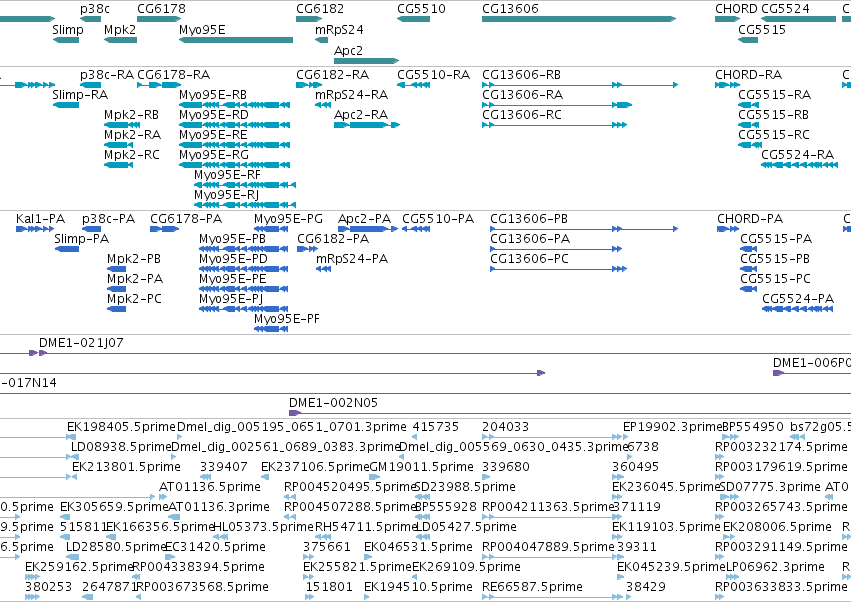
Task: Select EST label GM19011.5prime
Action: (421, 467)
